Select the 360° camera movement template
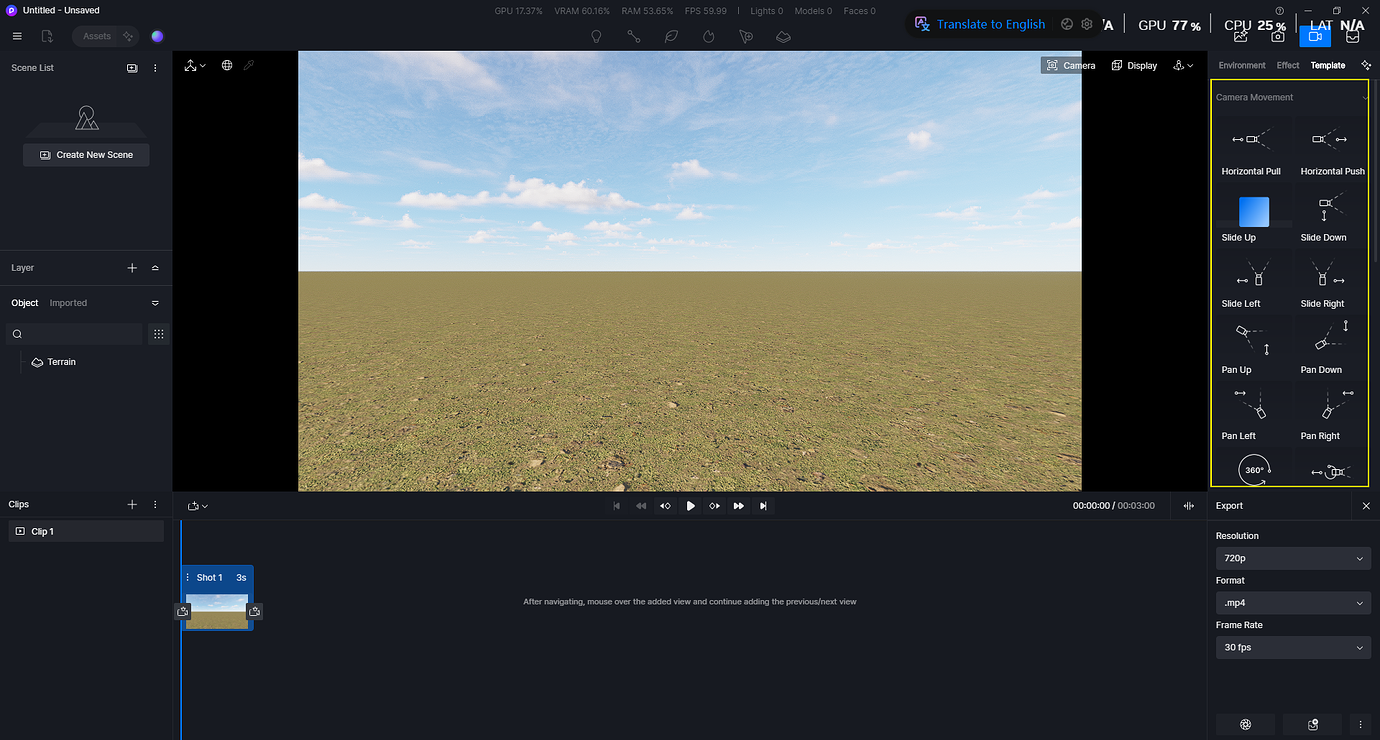Screen dimensions: 1380x740 1253,469
